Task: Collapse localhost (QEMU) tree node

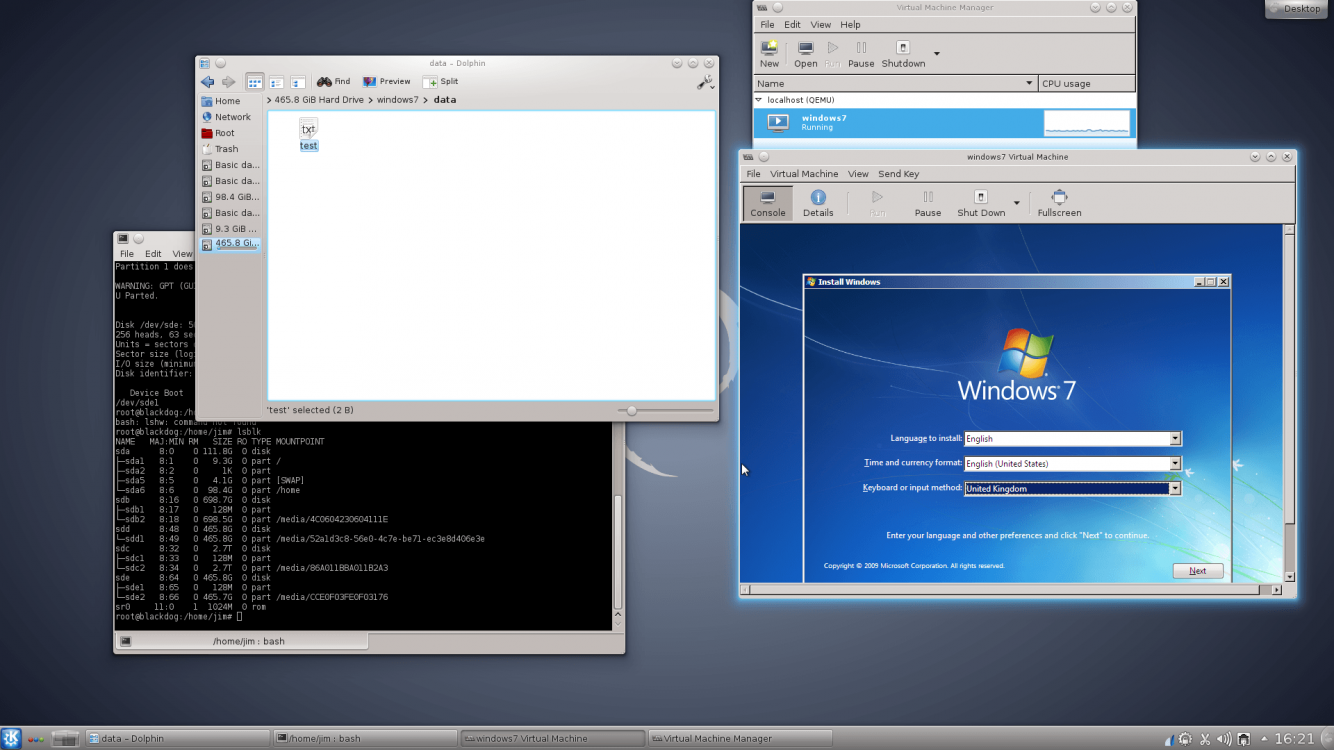Action: (759, 100)
